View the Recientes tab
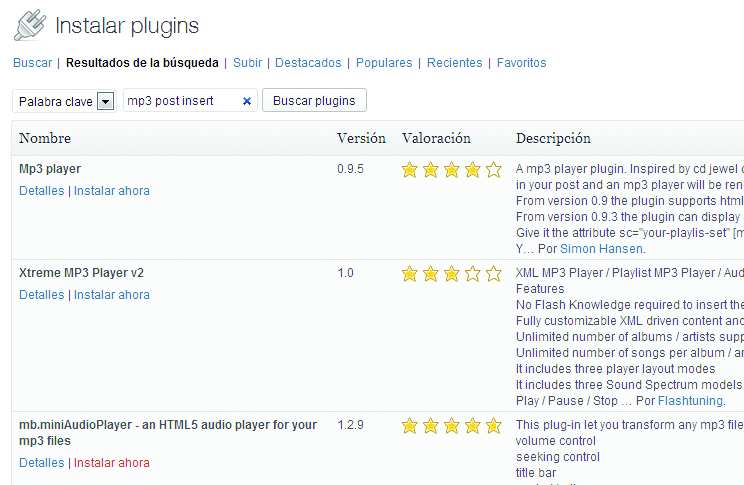 coord(455,63)
